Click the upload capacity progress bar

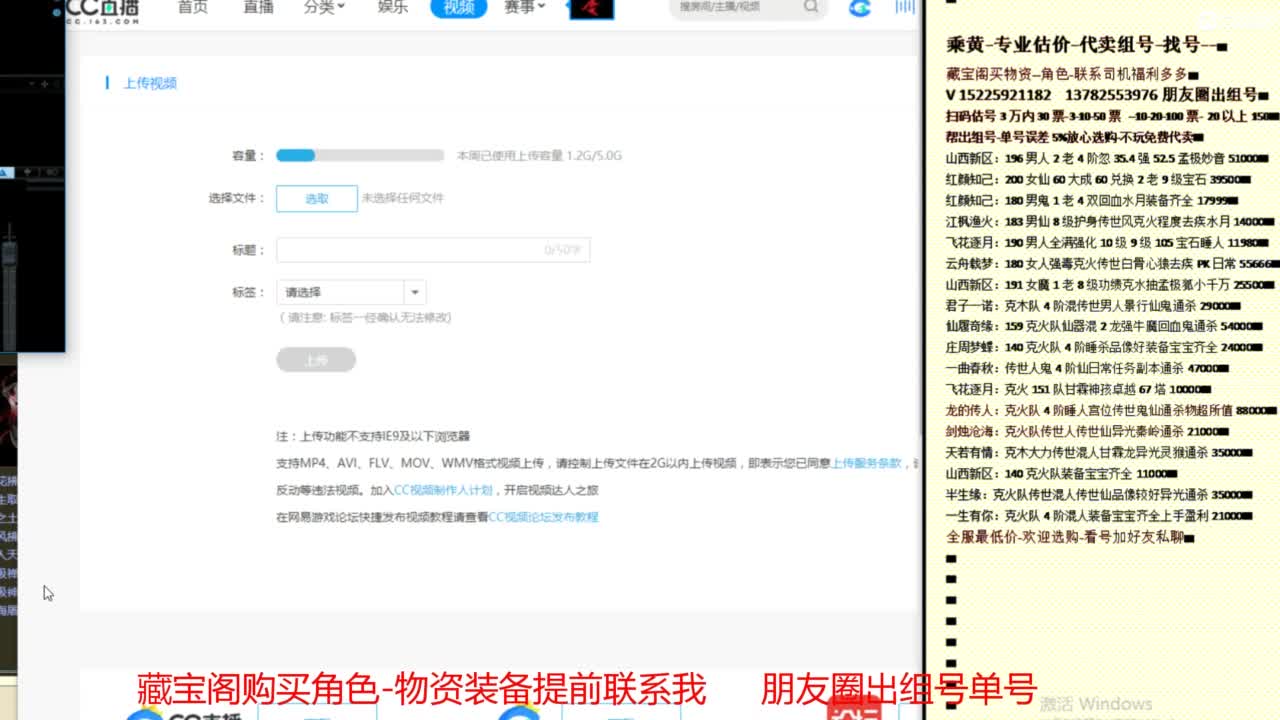coord(360,155)
